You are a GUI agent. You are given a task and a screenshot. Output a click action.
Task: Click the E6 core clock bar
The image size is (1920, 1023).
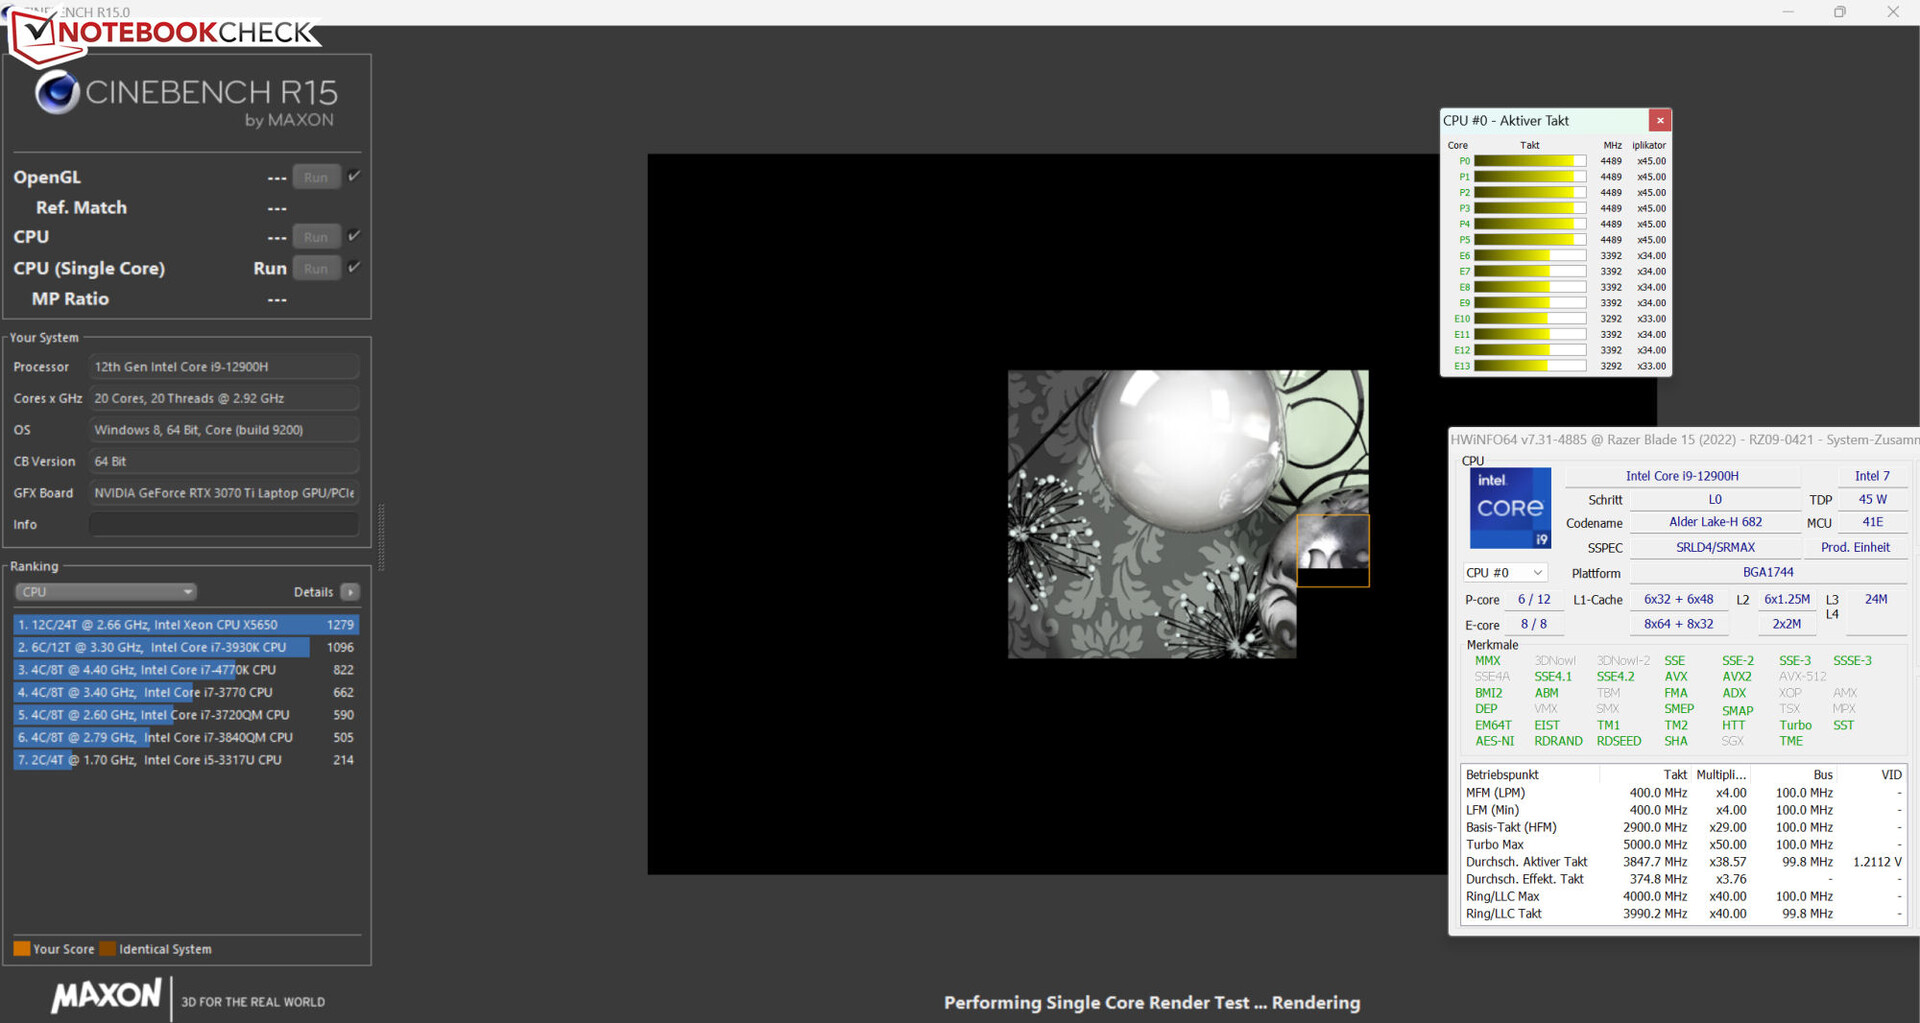click(x=1530, y=256)
